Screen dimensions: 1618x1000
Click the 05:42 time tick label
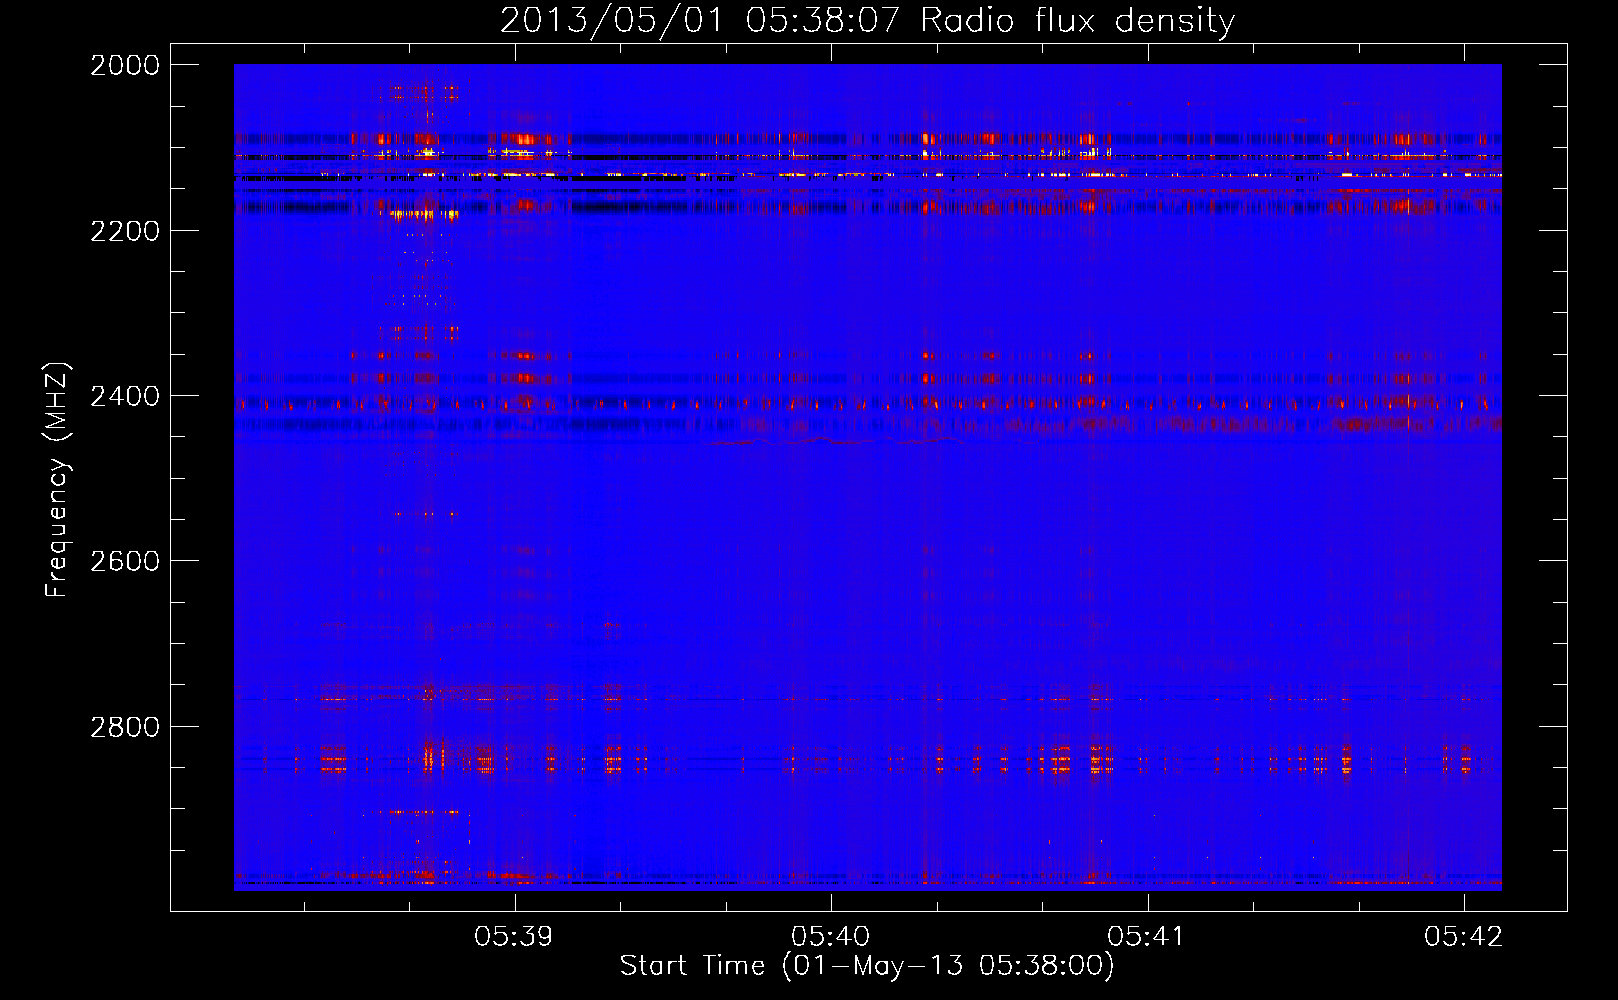tap(1464, 936)
